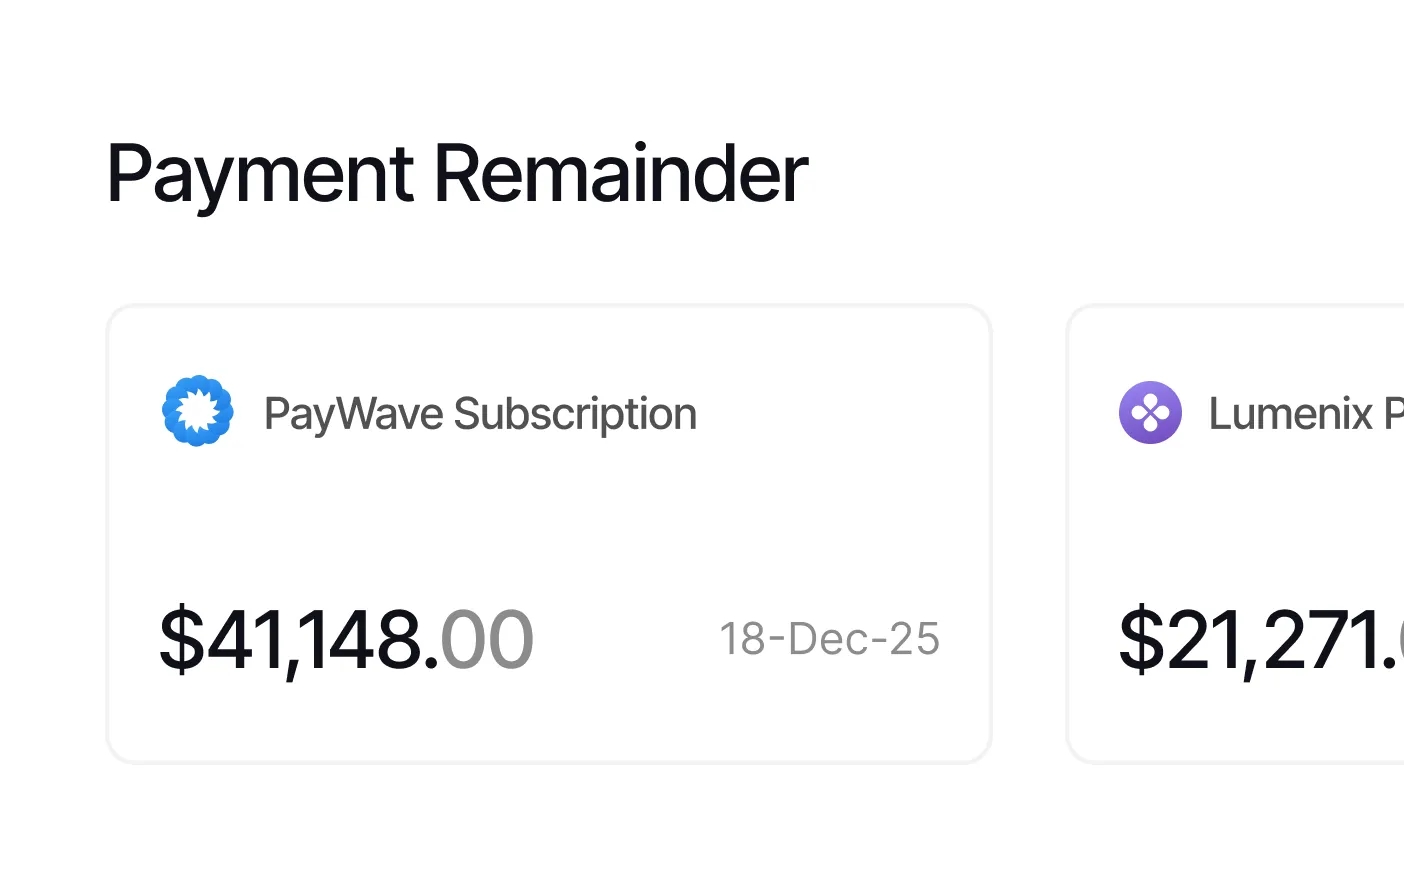Click the dollar sign on Lumenix amount
This screenshot has height=885, width=1404.
(x=1142, y=640)
